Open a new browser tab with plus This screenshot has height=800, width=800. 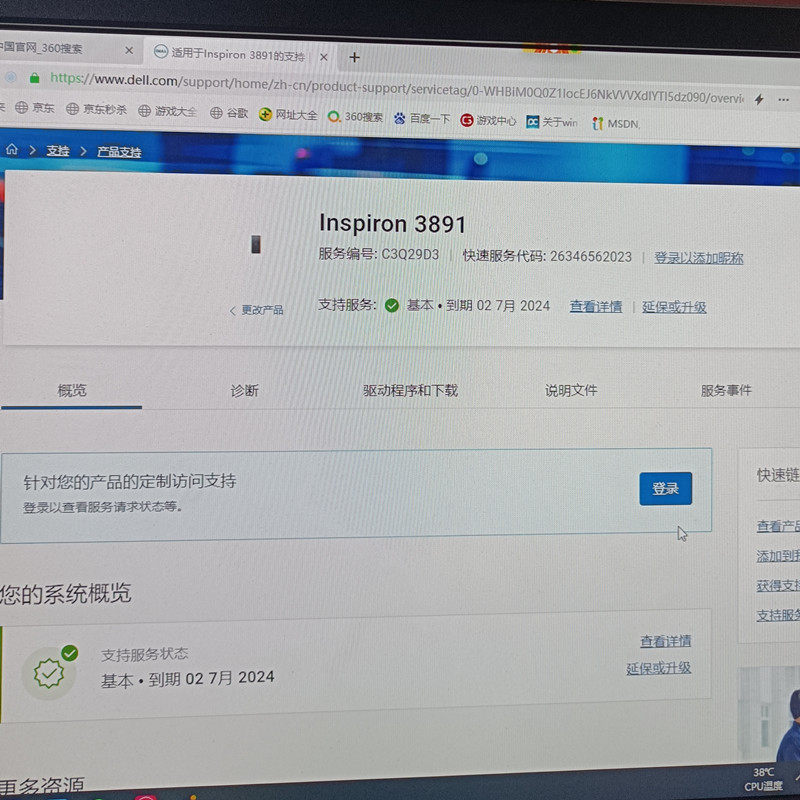coord(355,57)
